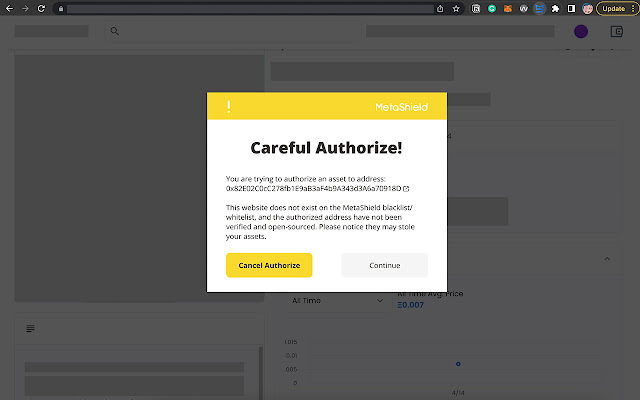The image size is (640, 400).
Task: Click the Cancel Authorize button
Action: (269, 265)
